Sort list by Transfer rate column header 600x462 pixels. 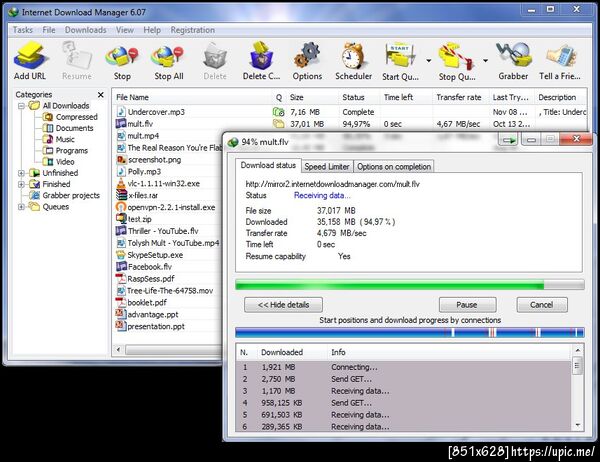(459, 97)
